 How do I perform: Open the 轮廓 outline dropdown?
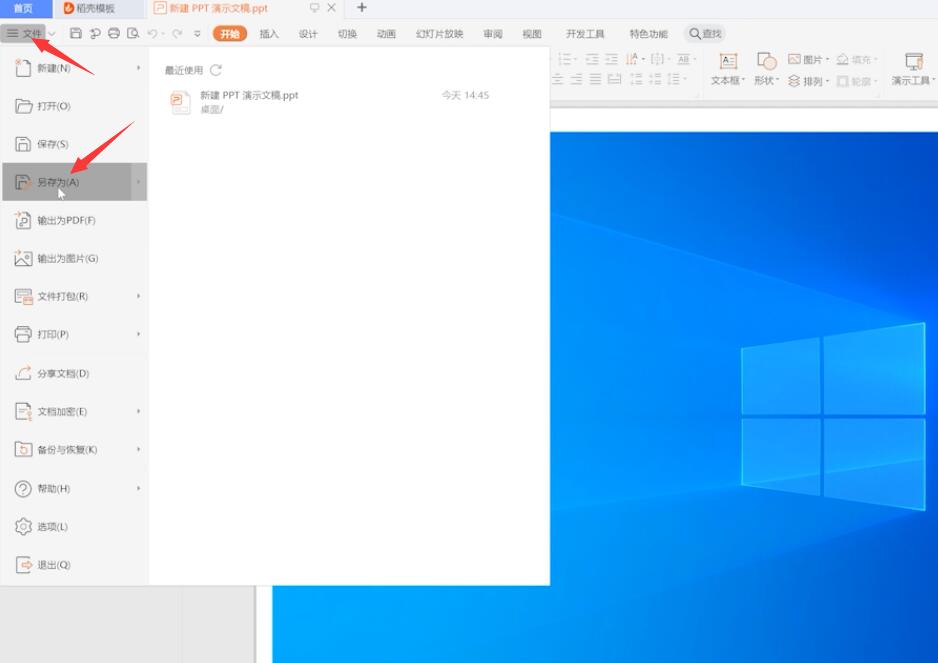tap(857, 81)
